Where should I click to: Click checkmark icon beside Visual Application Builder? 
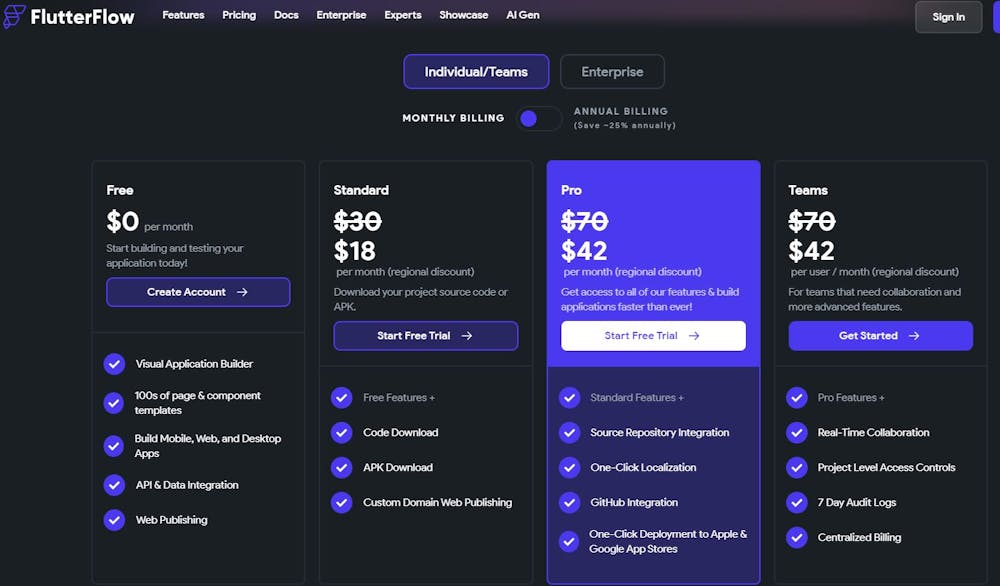[x=114, y=364]
